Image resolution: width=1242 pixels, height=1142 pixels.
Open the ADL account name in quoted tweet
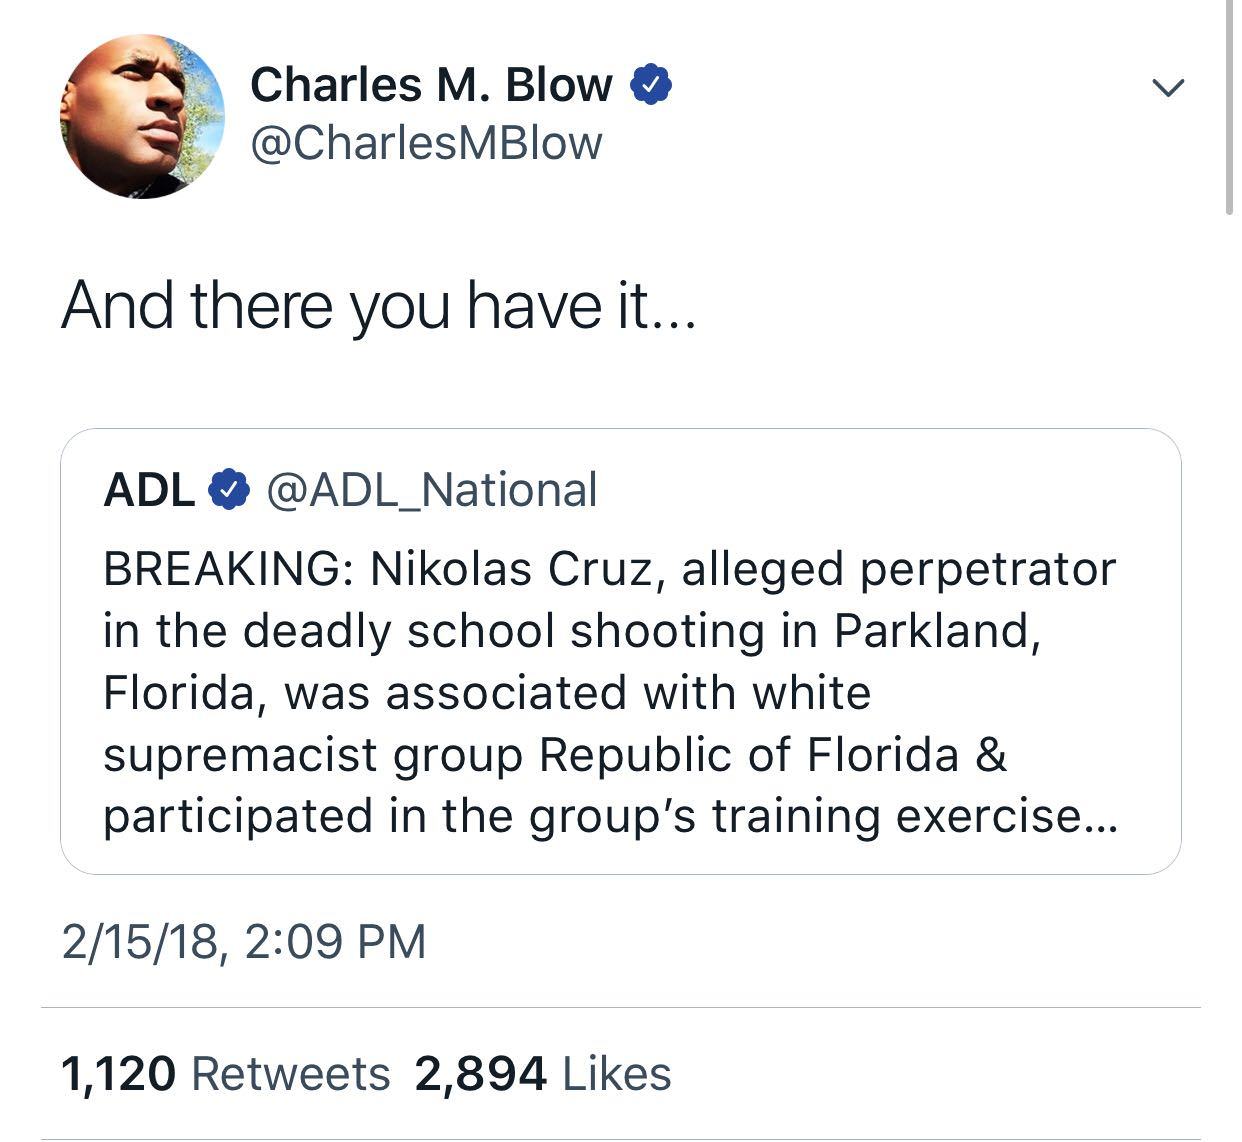[149, 490]
